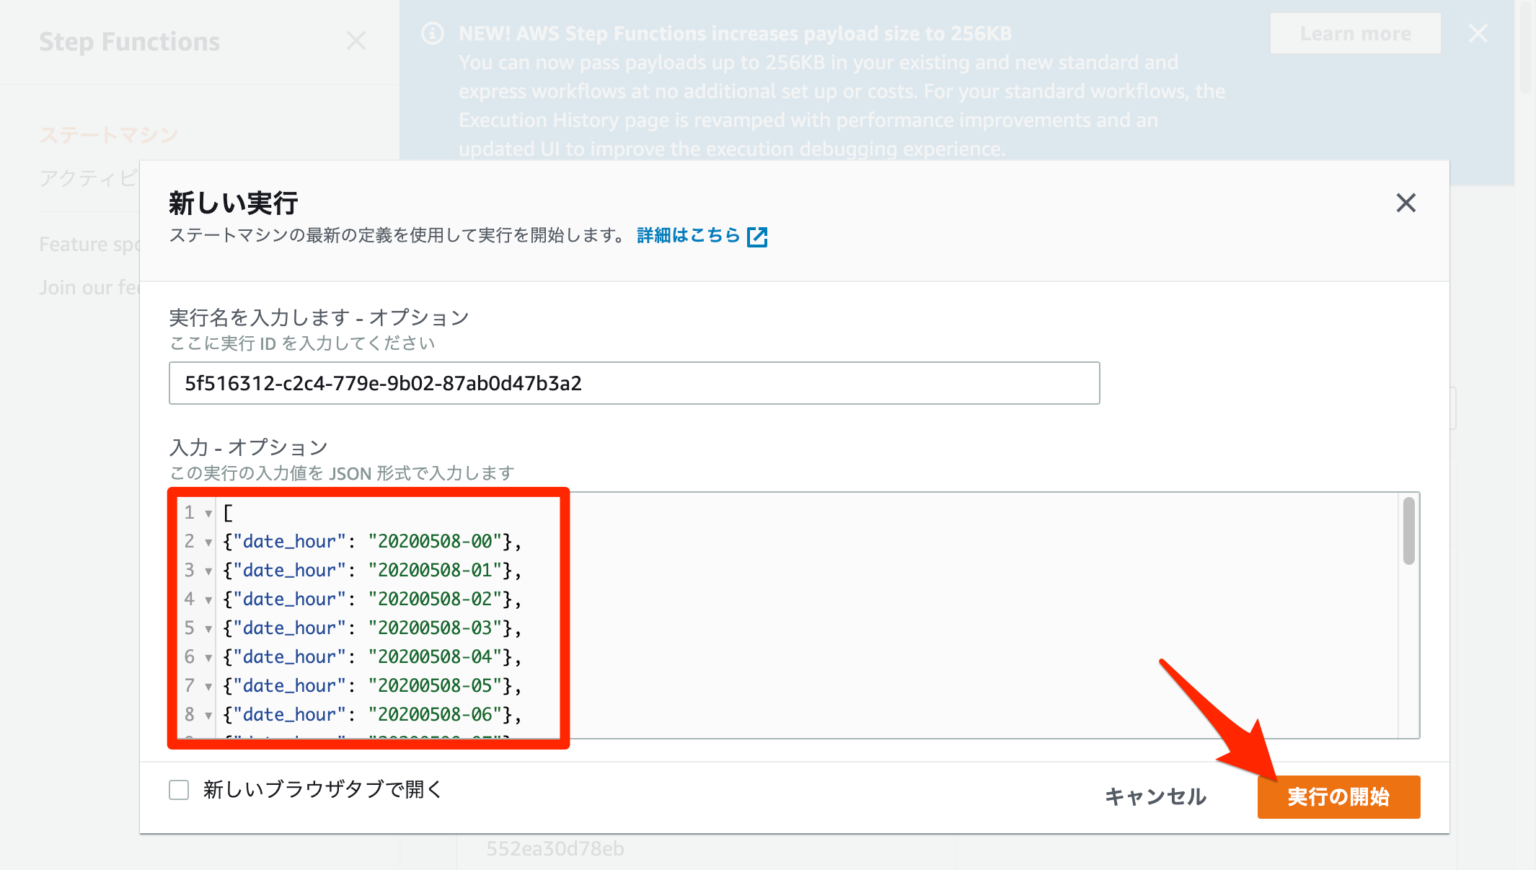
Task: Click the Learn more banner button
Action: 1355,34
